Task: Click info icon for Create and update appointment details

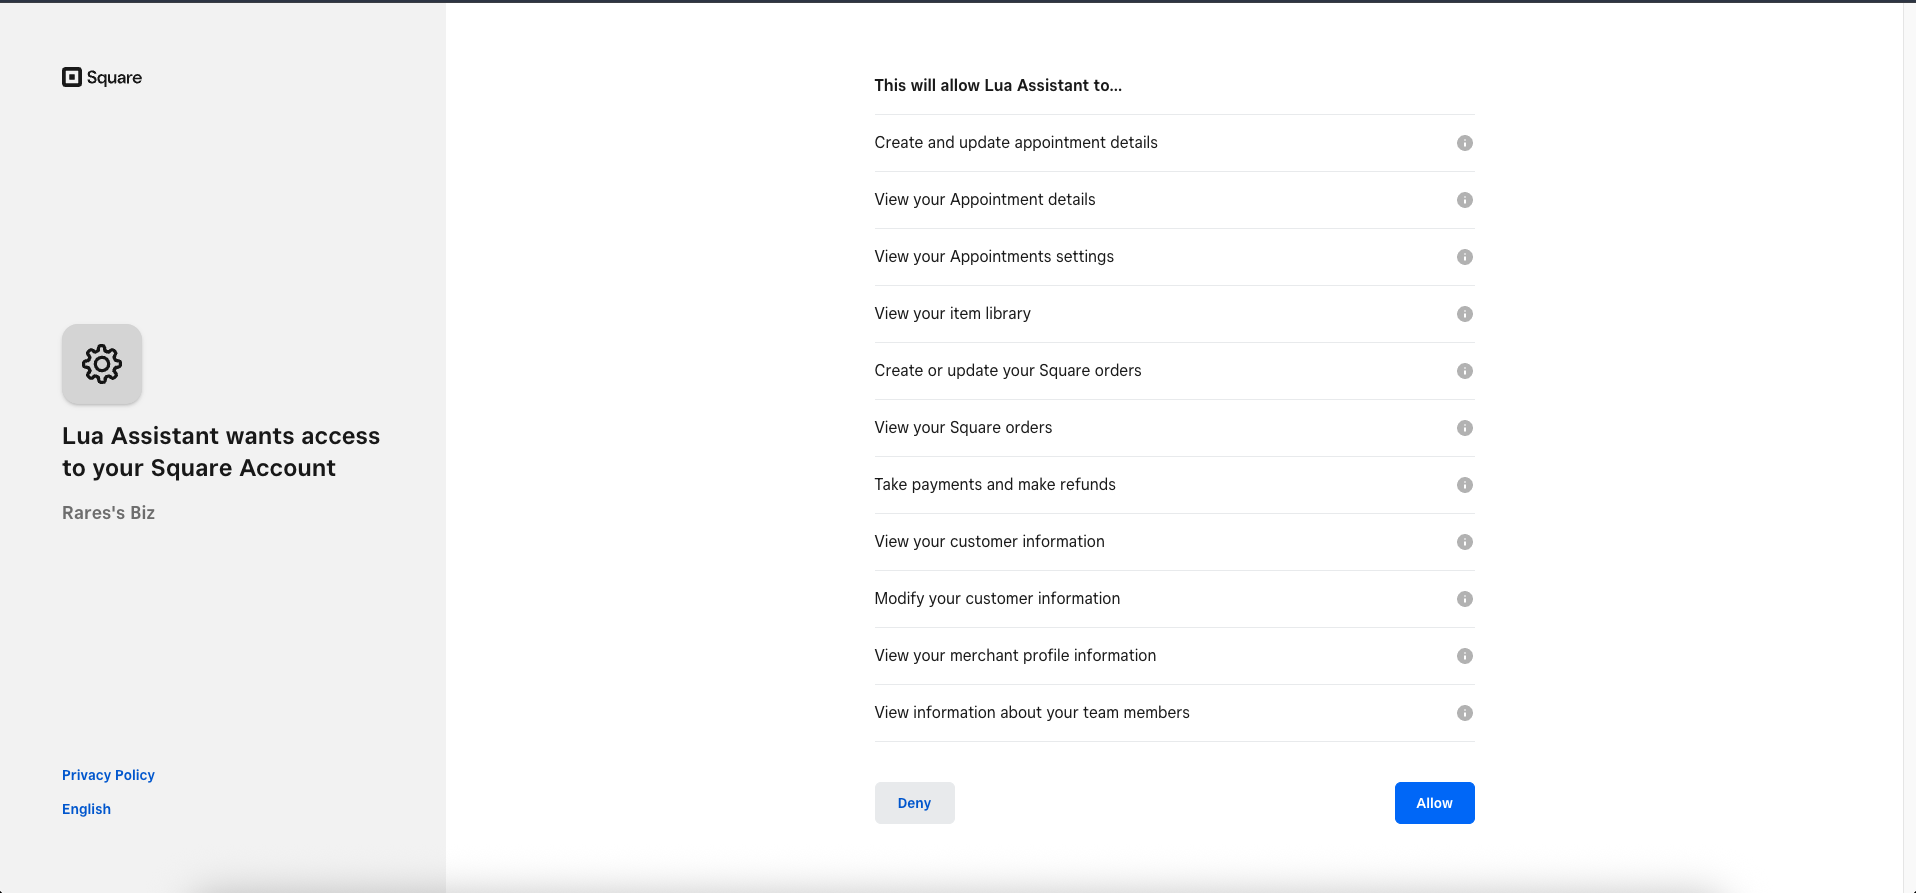Action: (x=1464, y=143)
